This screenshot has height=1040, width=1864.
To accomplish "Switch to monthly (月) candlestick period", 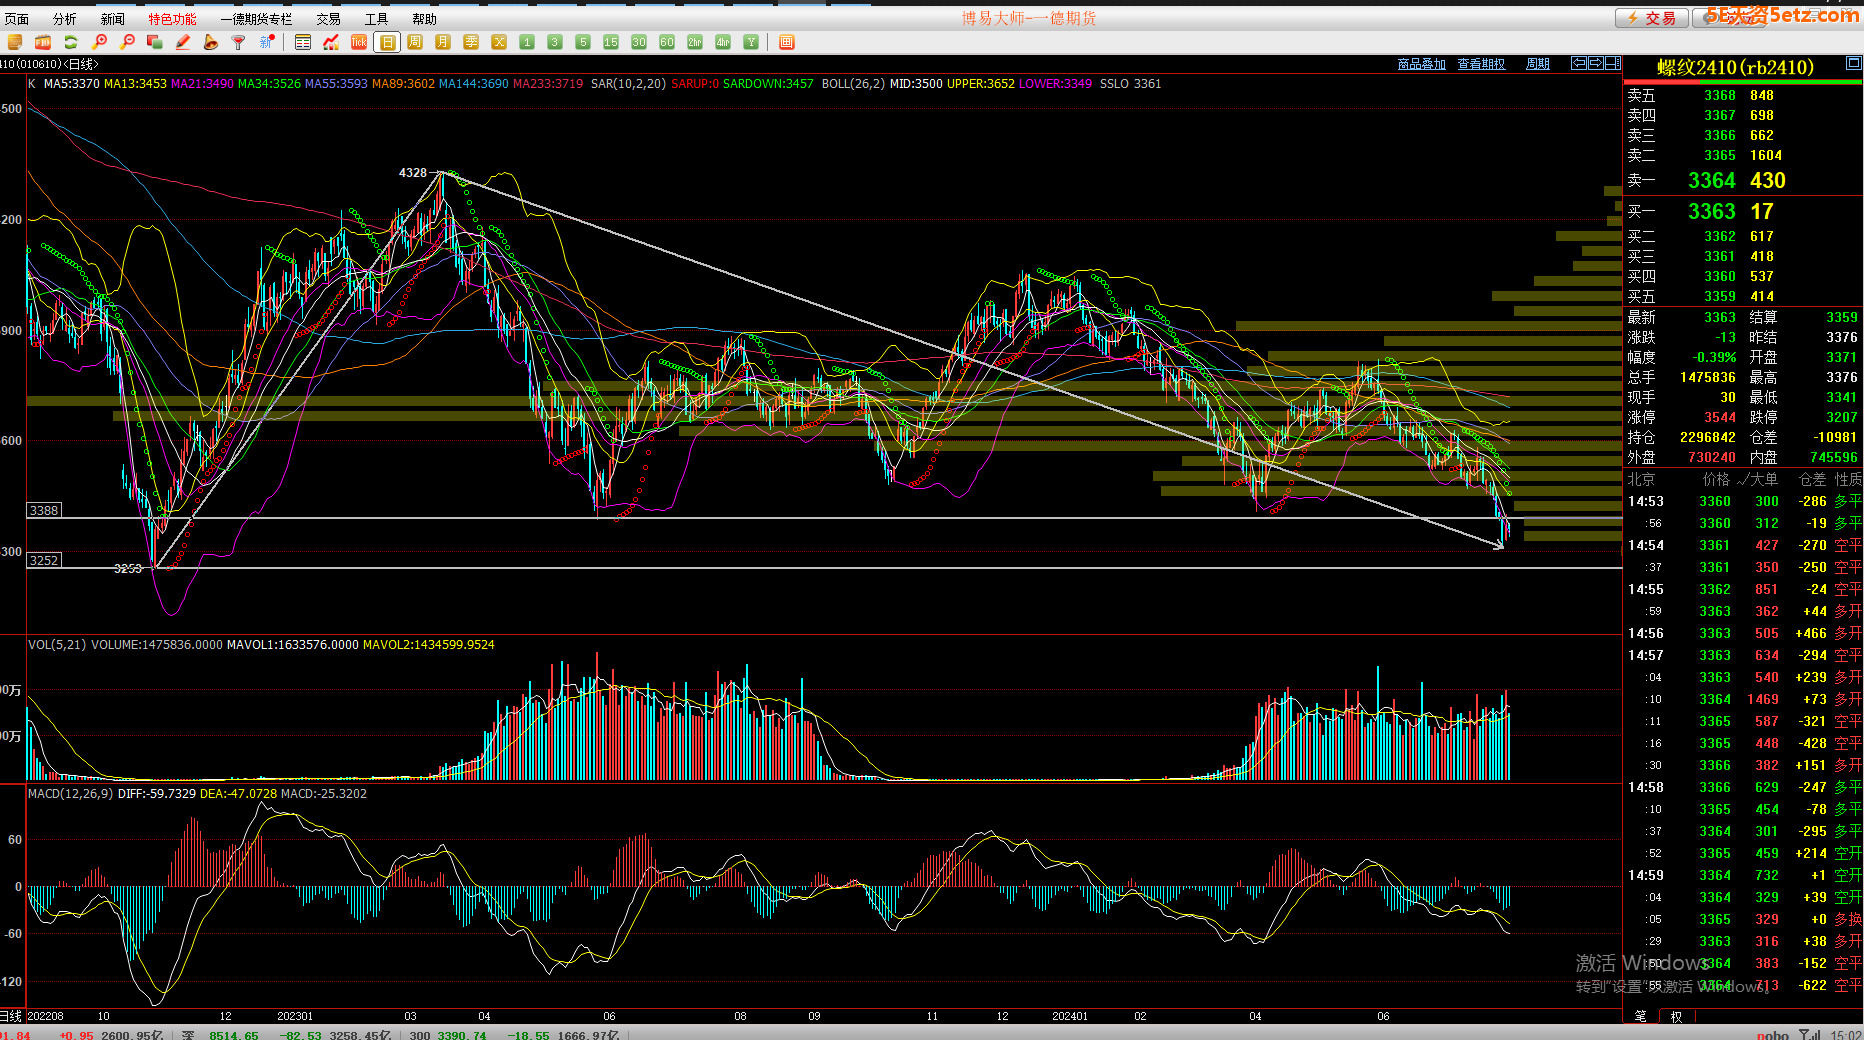I will (x=443, y=42).
